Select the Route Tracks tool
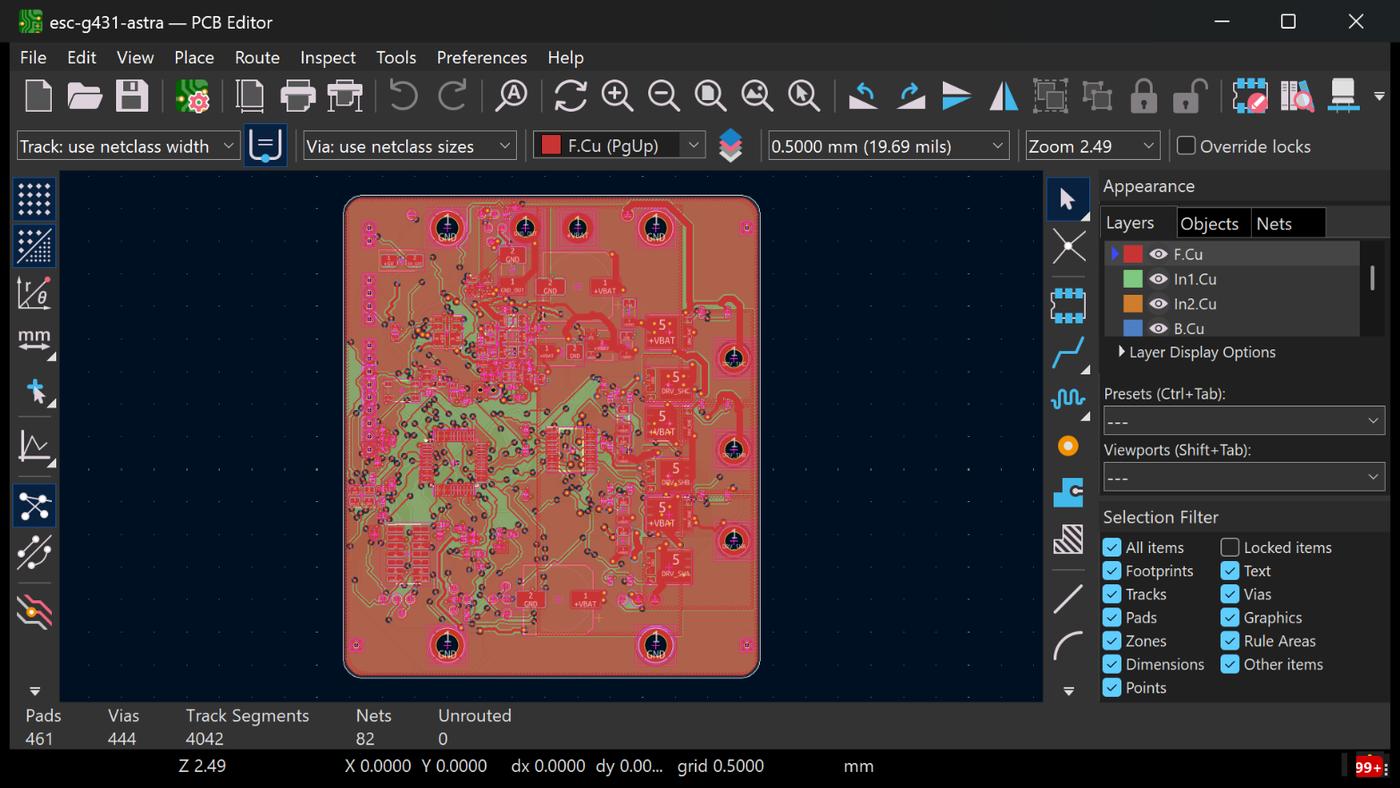 [1068, 352]
